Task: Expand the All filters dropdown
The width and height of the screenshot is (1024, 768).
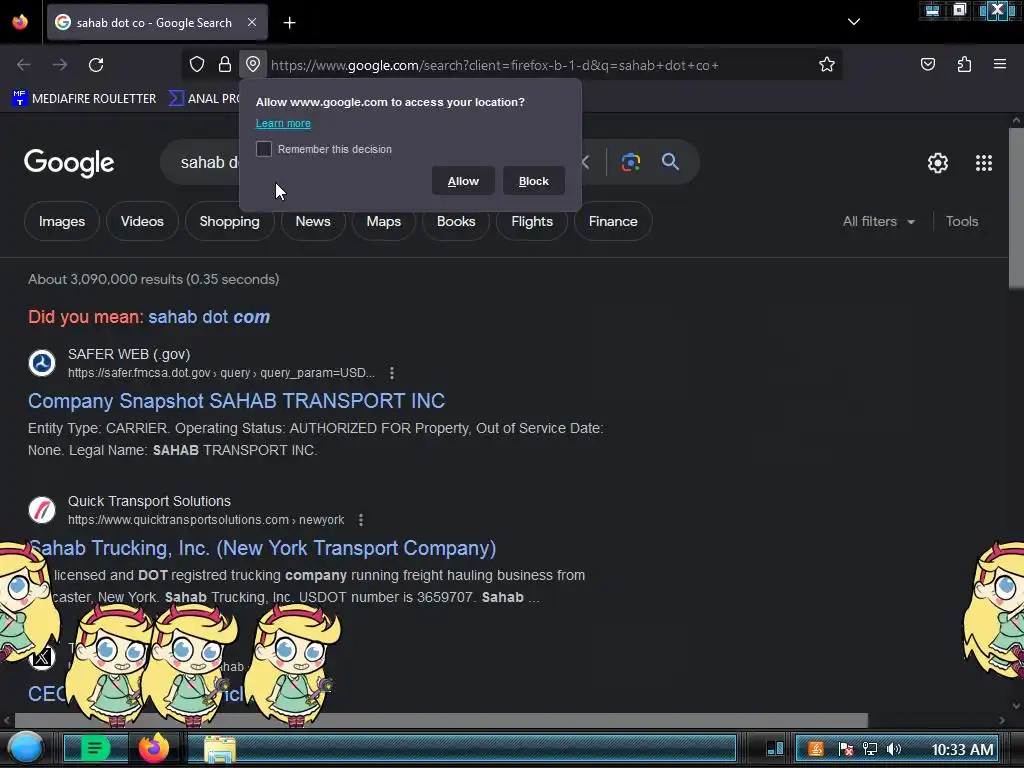Action: (878, 221)
